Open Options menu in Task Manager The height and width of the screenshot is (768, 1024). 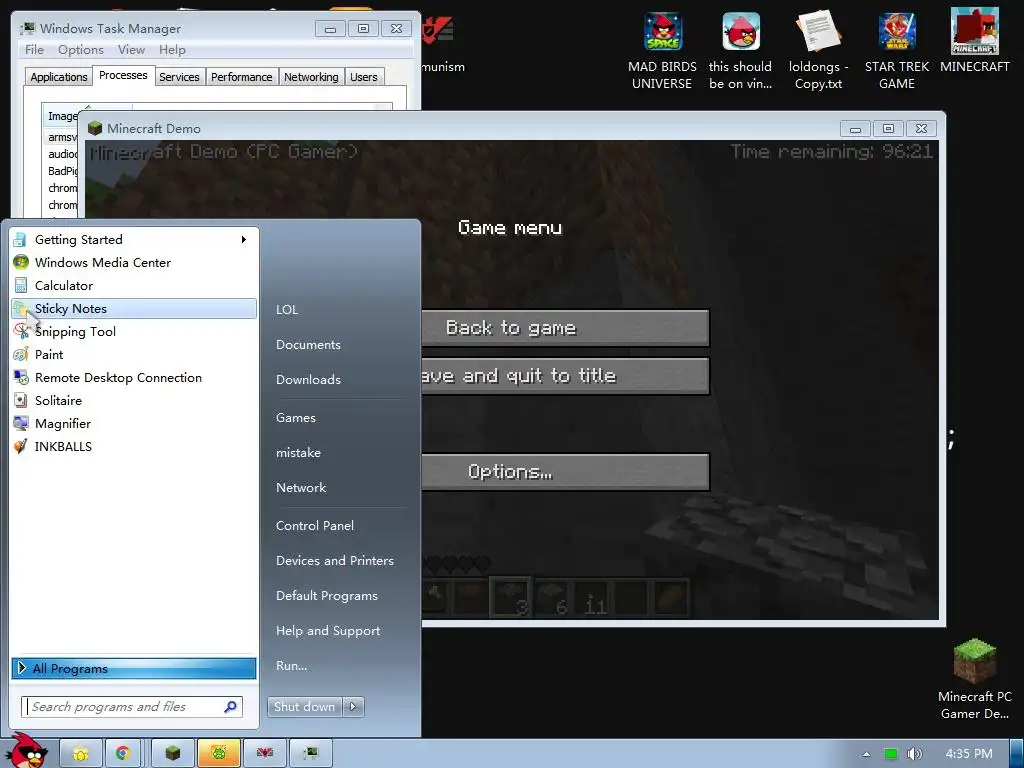pyautogui.click(x=80, y=50)
